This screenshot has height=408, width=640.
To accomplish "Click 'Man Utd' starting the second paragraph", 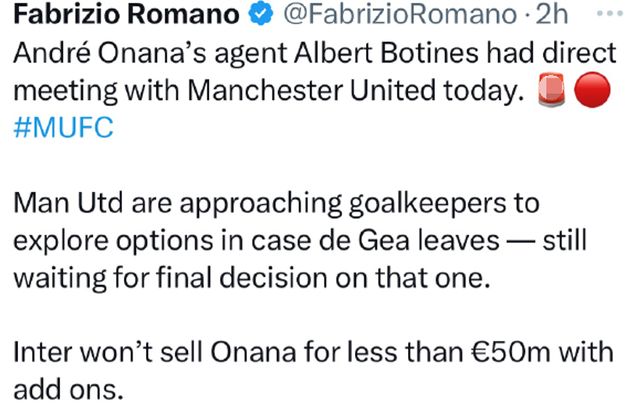I will click(x=68, y=203).
